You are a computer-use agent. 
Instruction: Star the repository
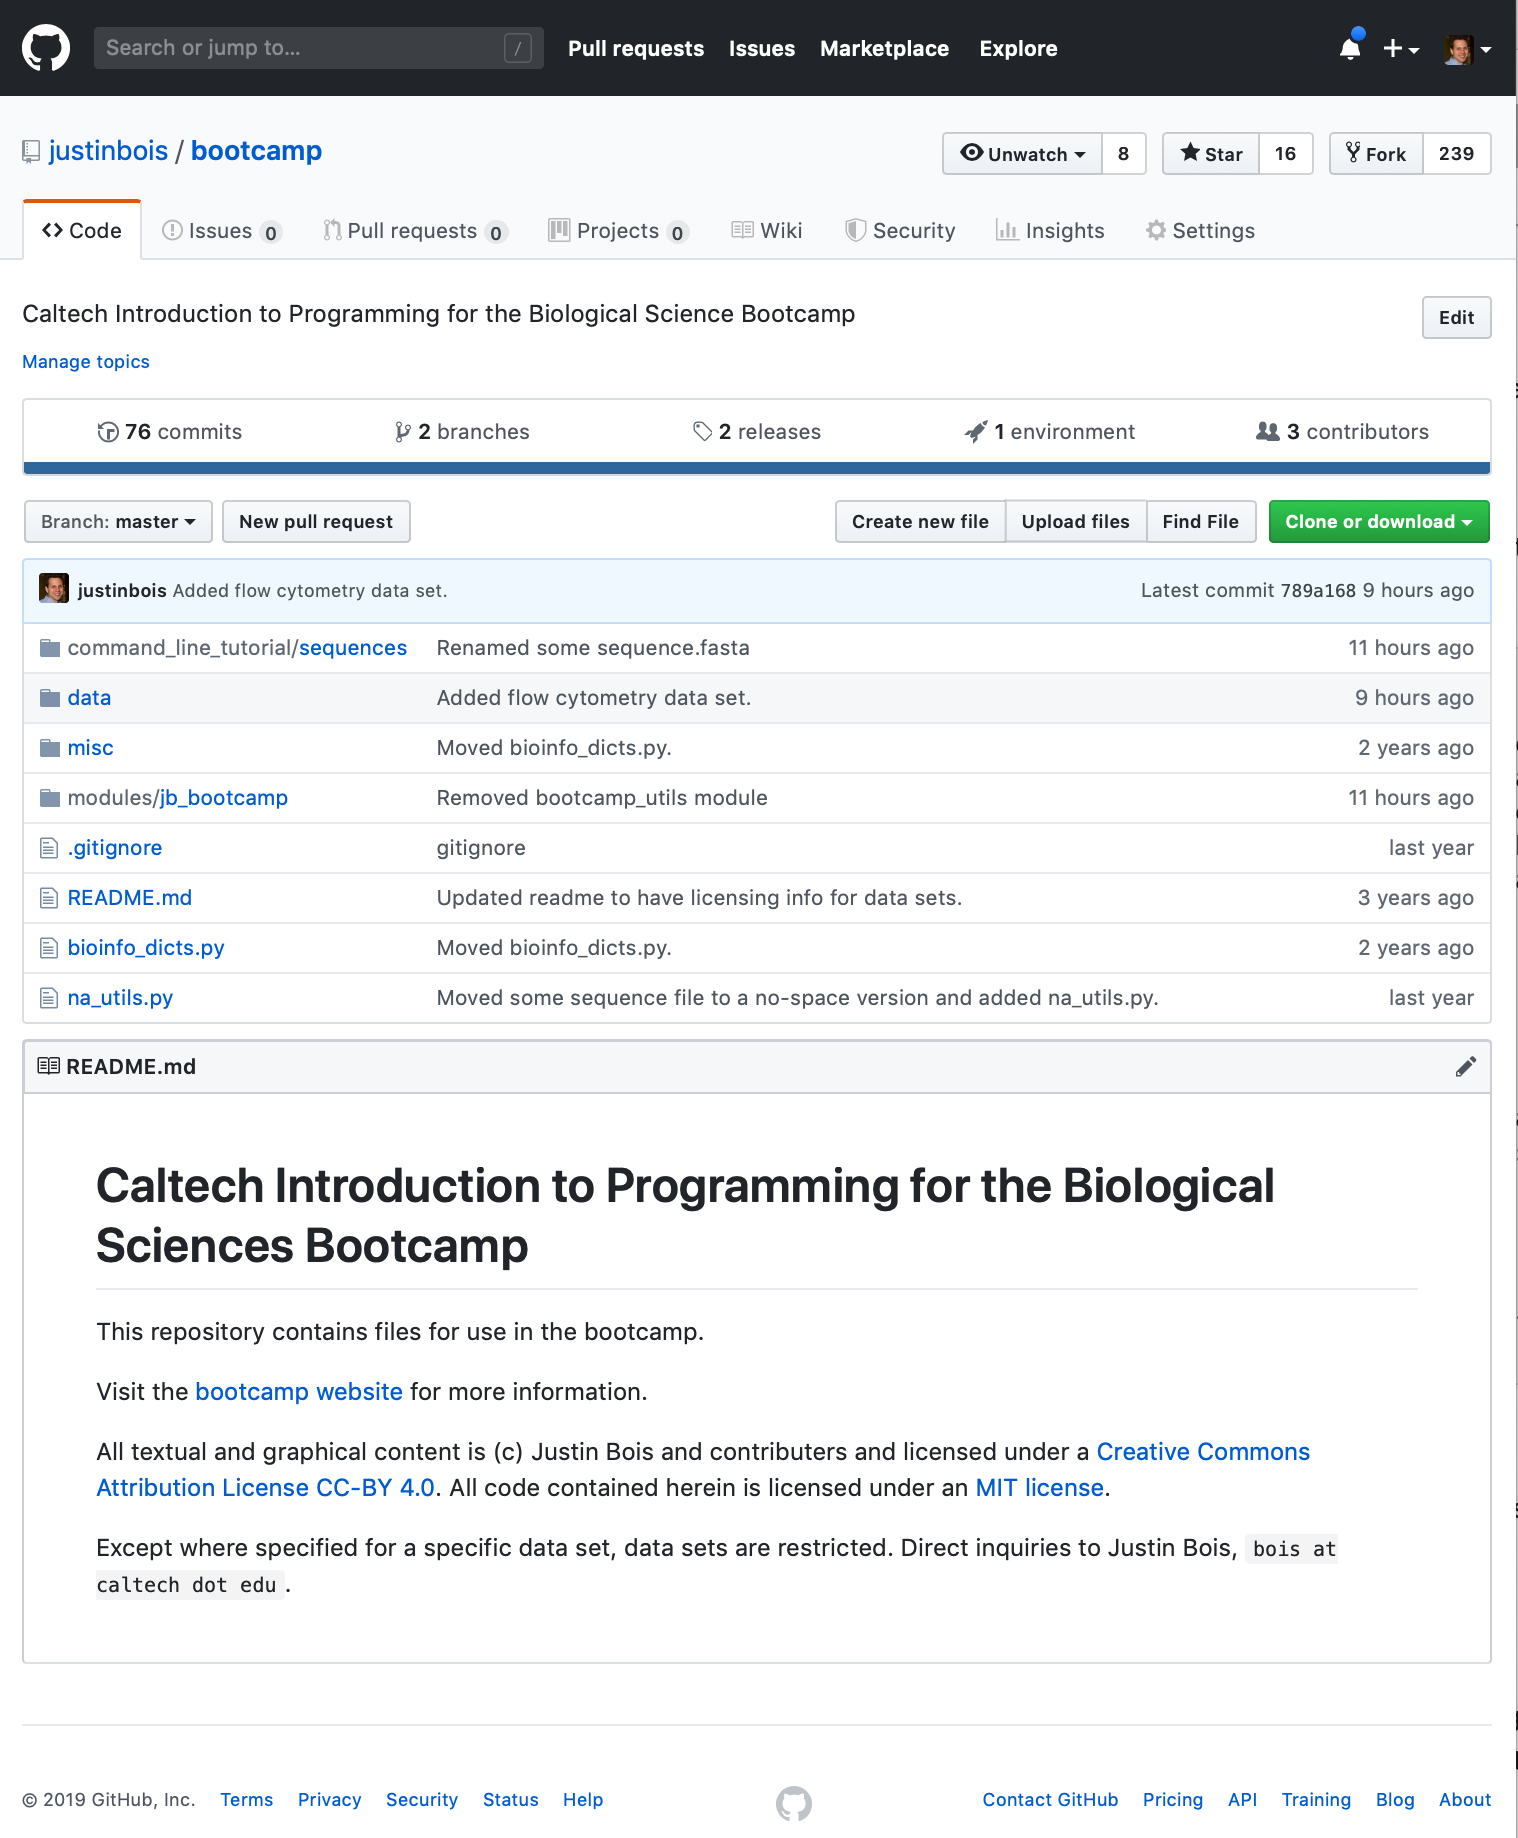(x=1211, y=154)
